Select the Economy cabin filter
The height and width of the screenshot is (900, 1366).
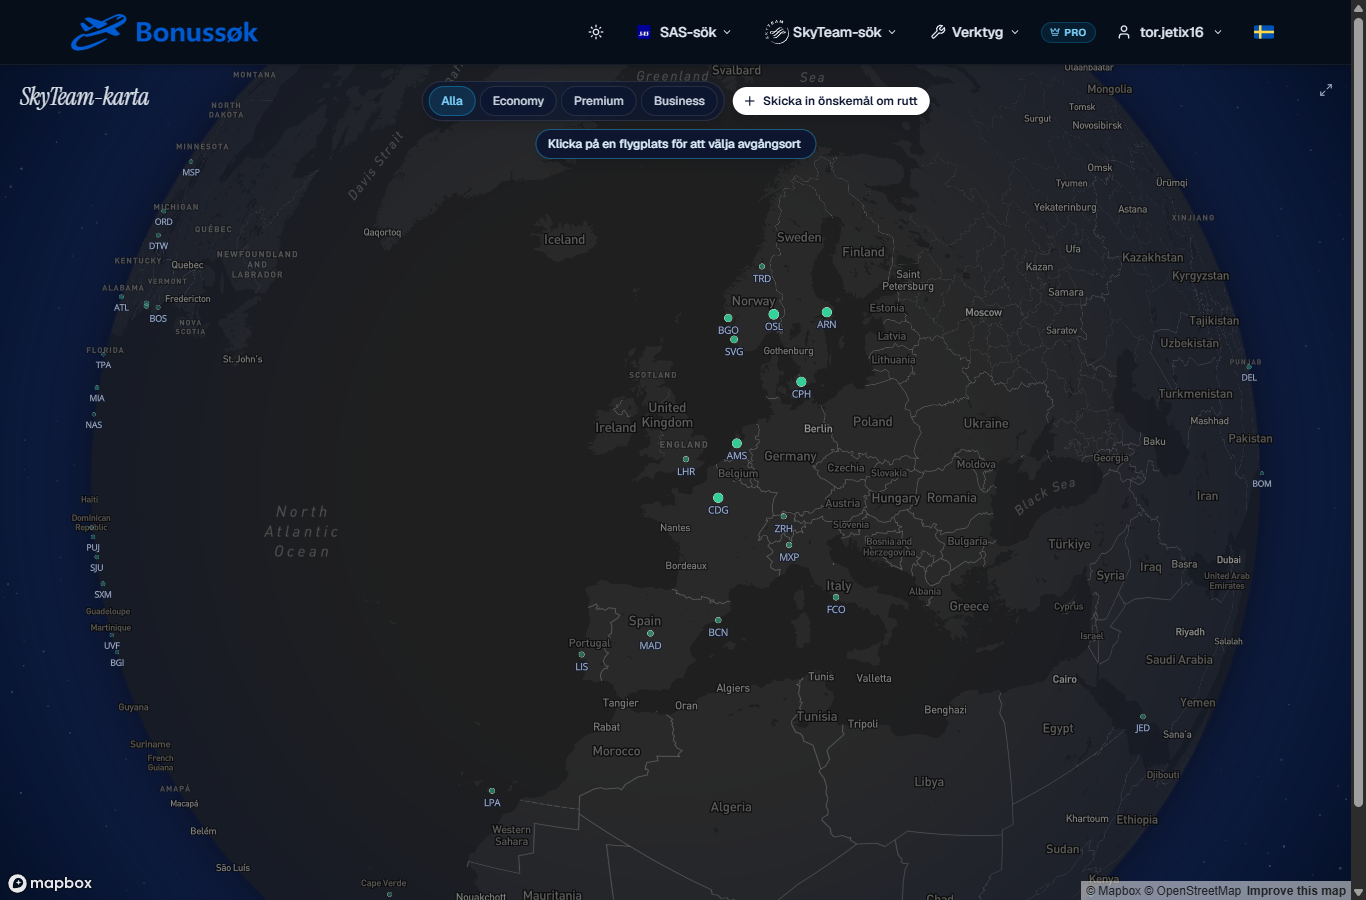coord(518,101)
